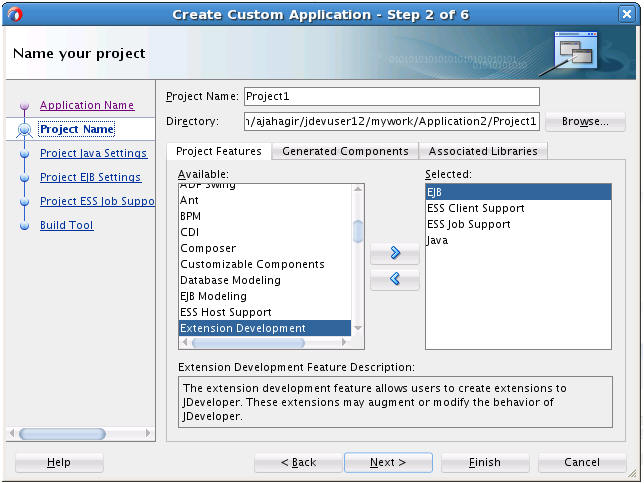Viewport: 644px width, 483px height.
Task: Click down arrow of Available list scrollbar
Action: (358, 328)
